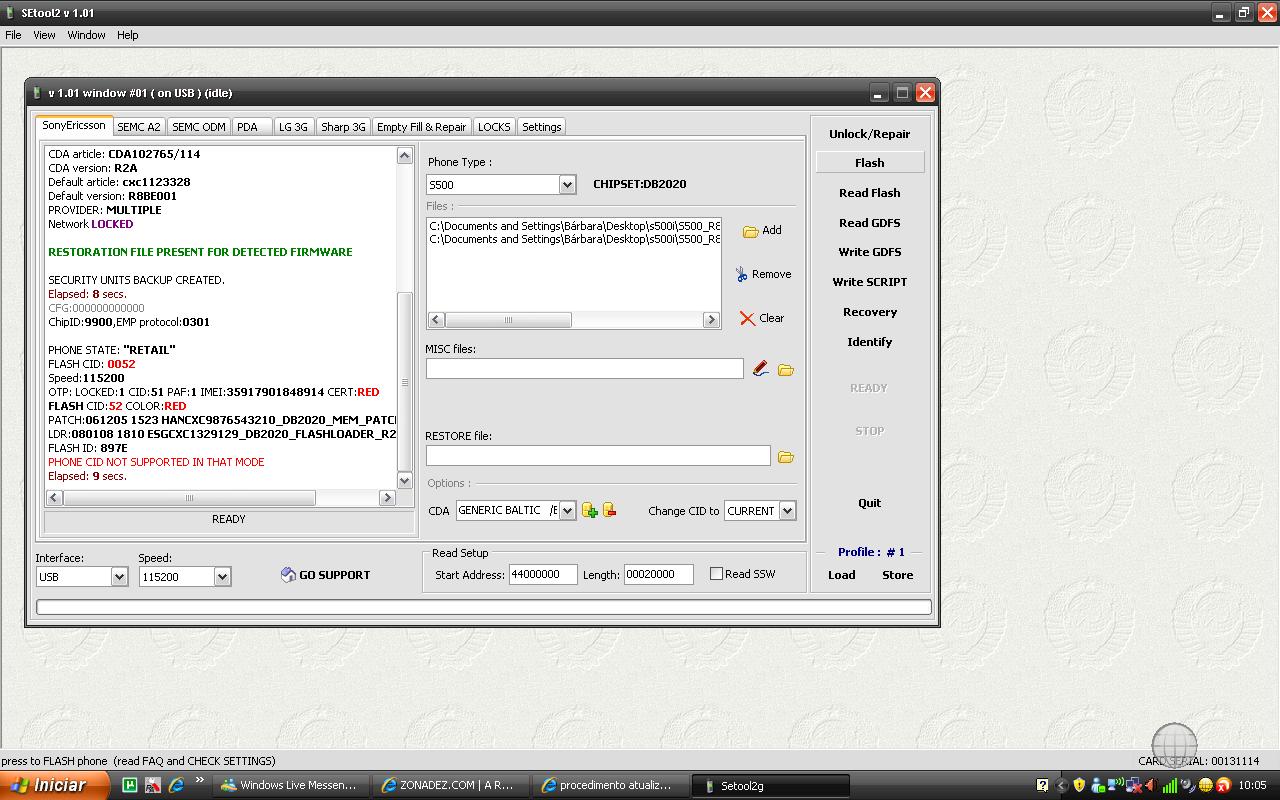Click the yellow security shield tray icon
Viewport: 1280px width, 800px height.
pyautogui.click(x=1079, y=785)
